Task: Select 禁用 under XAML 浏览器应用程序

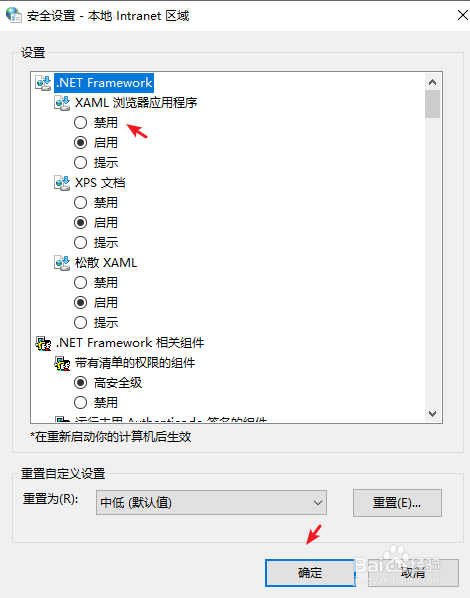Action: click(80, 123)
